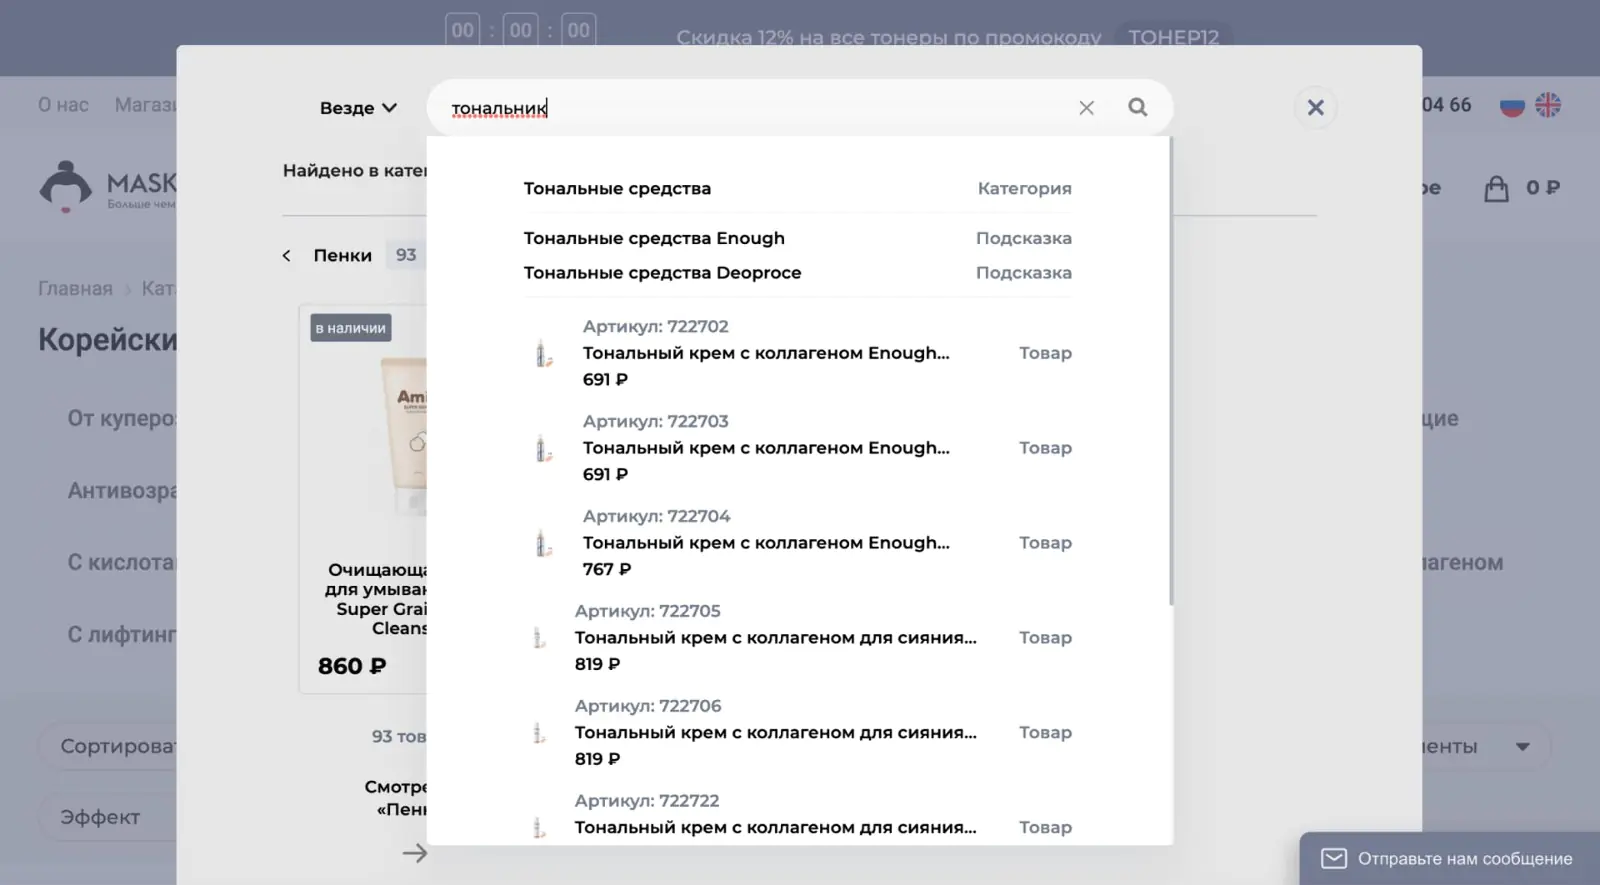1600x885 pixels.
Task: Click the 93 count badge next to Пенки
Action: click(x=406, y=256)
